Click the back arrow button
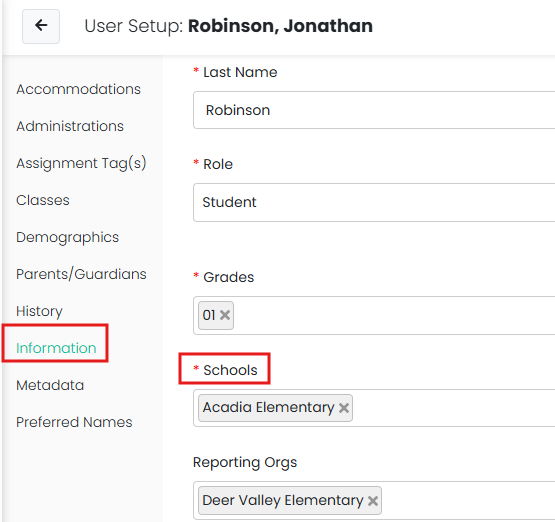This screenshot has height=522, width=555. (x=41, y=26)
